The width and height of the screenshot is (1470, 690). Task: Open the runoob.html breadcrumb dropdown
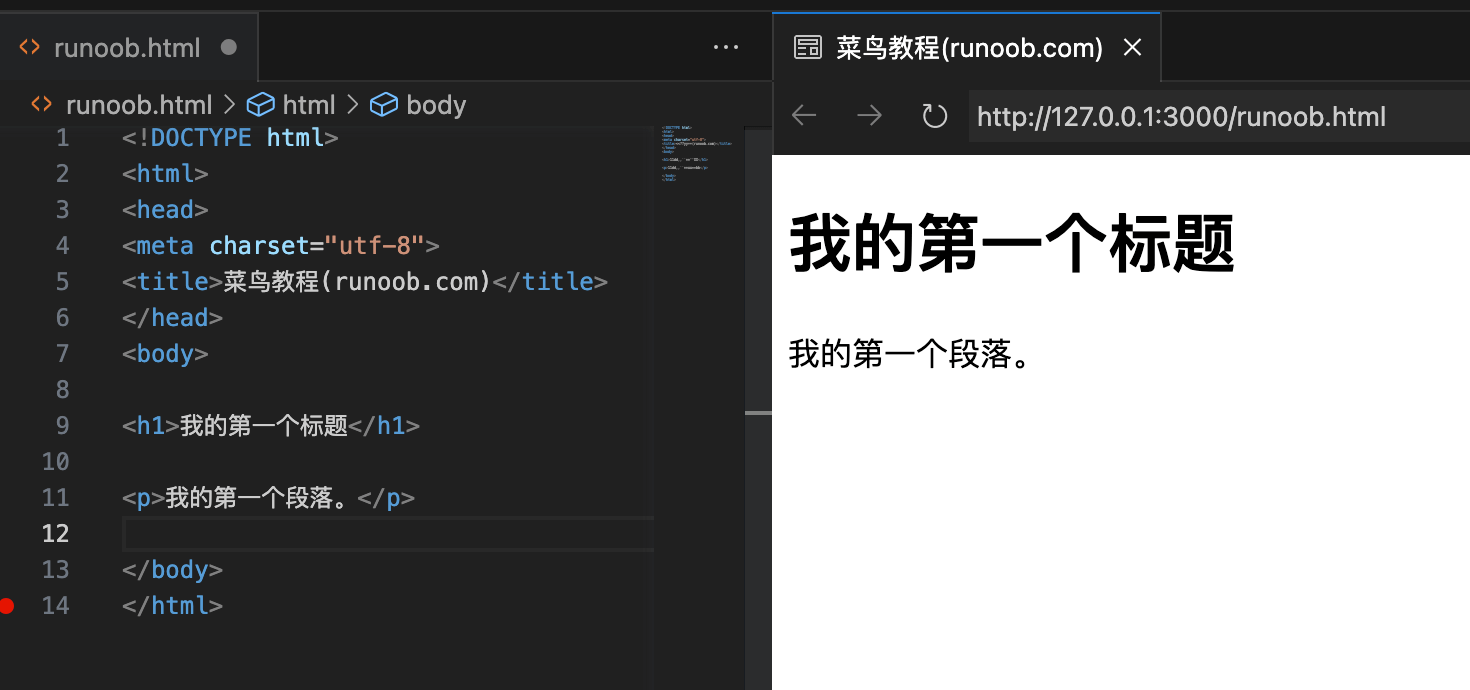pos(139,104)
